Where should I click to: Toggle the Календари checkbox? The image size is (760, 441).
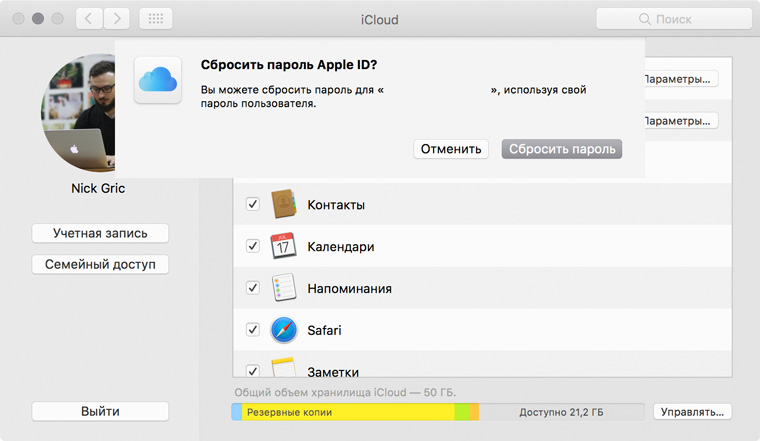coord(253,246)
